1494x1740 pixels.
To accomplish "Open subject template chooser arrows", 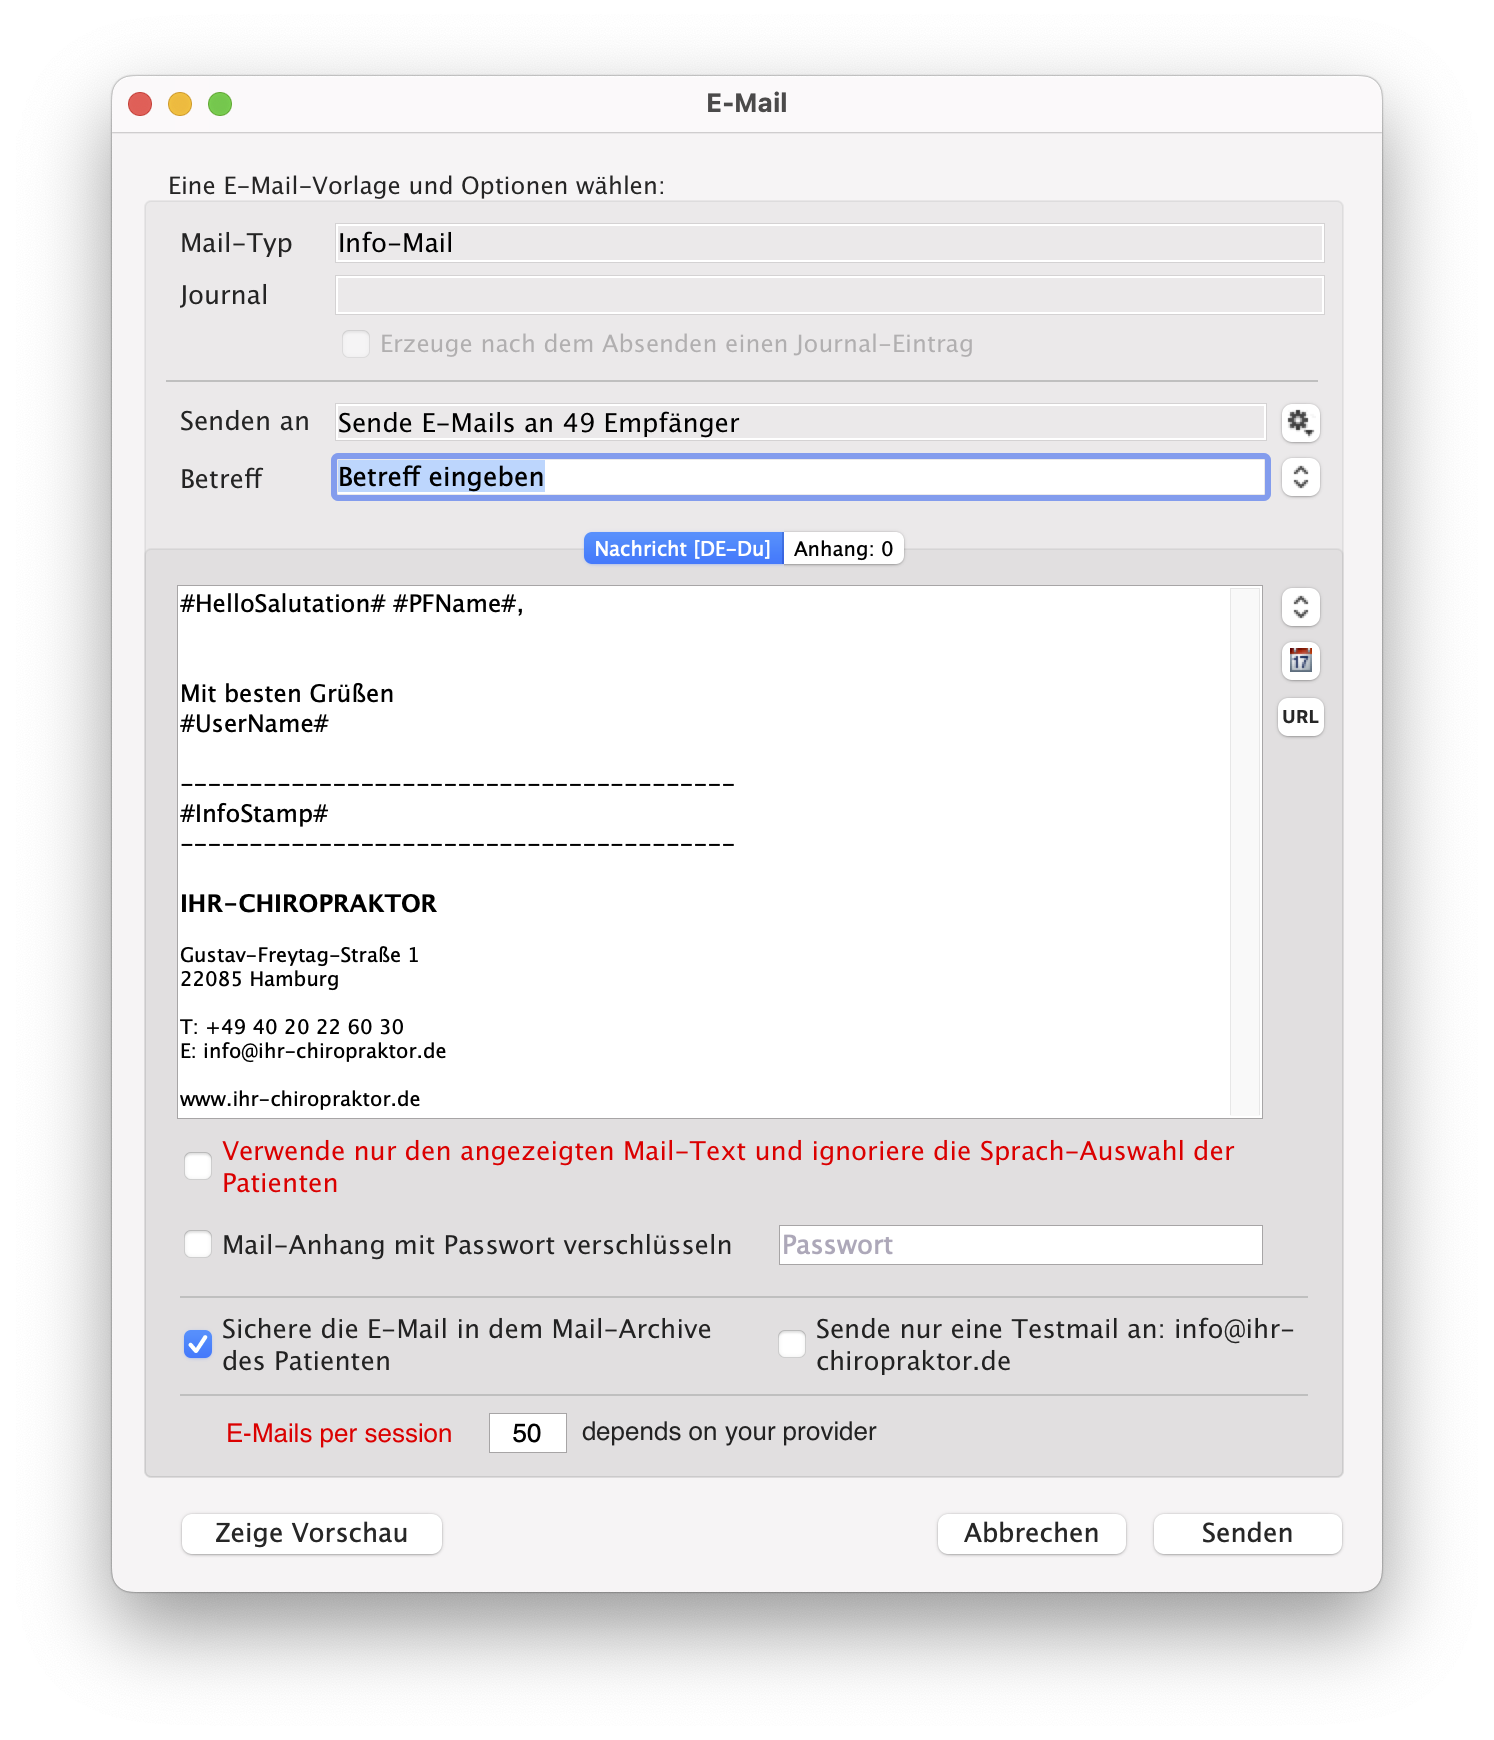I will (1300, 477).
